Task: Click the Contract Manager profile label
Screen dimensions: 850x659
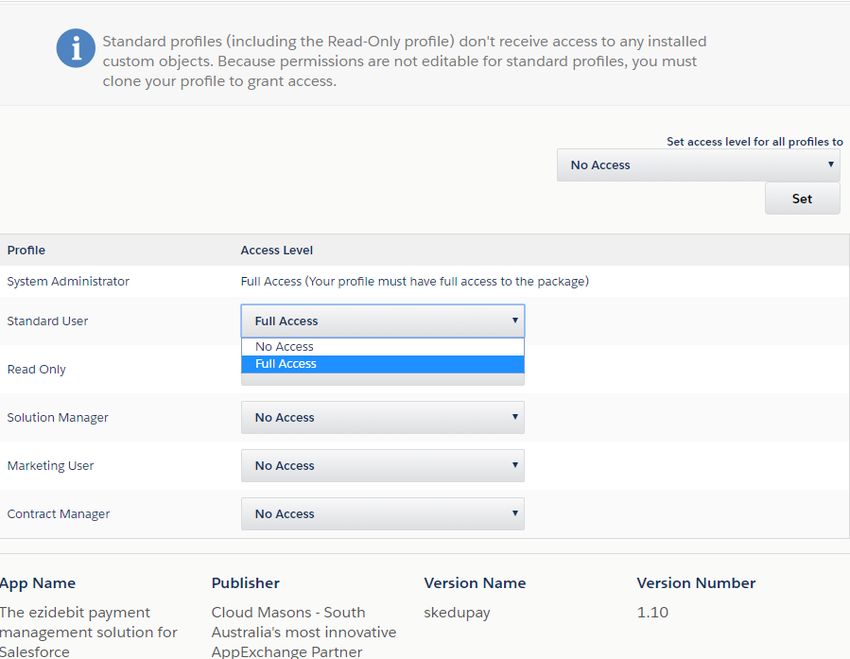Action: coord(58,514)
